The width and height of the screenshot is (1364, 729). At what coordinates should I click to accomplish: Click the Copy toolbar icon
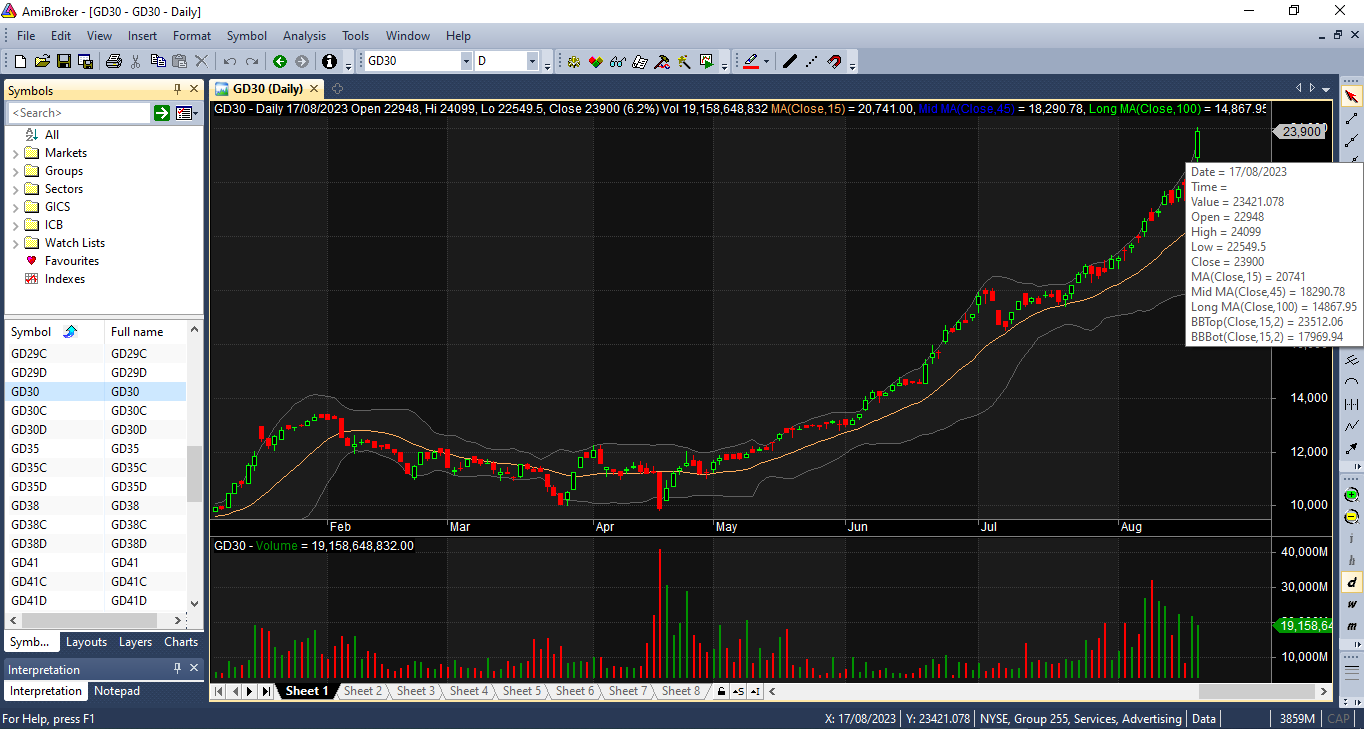tap(159, 61)
